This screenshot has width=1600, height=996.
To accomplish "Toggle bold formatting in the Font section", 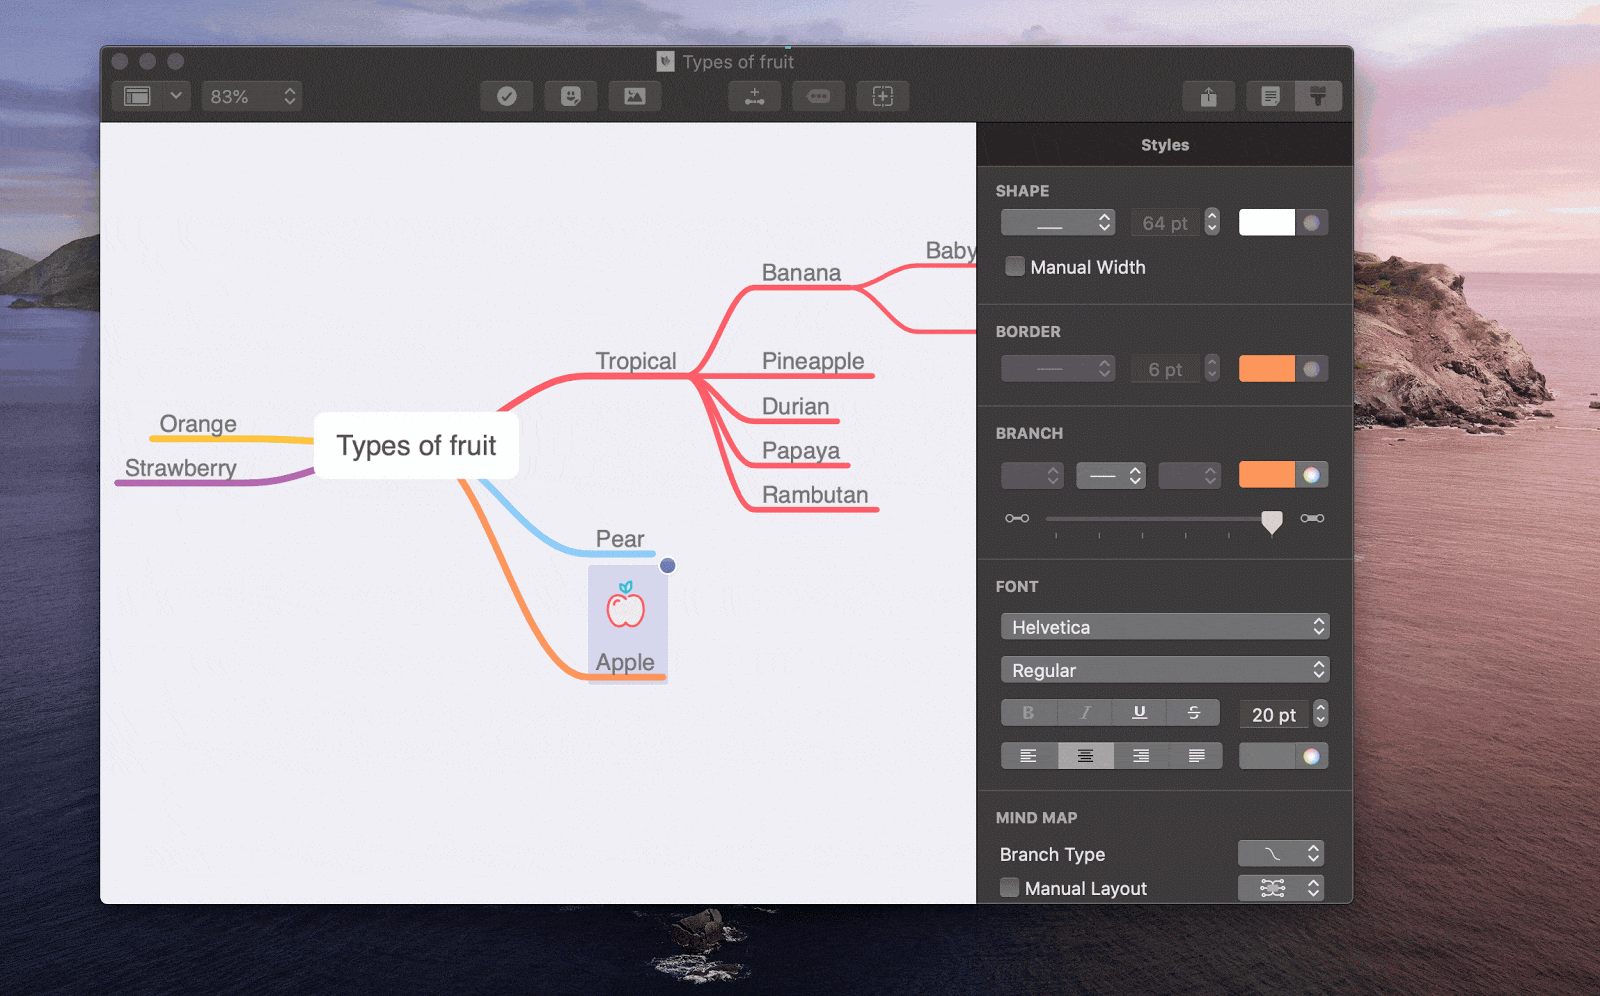I will 1028,712.
